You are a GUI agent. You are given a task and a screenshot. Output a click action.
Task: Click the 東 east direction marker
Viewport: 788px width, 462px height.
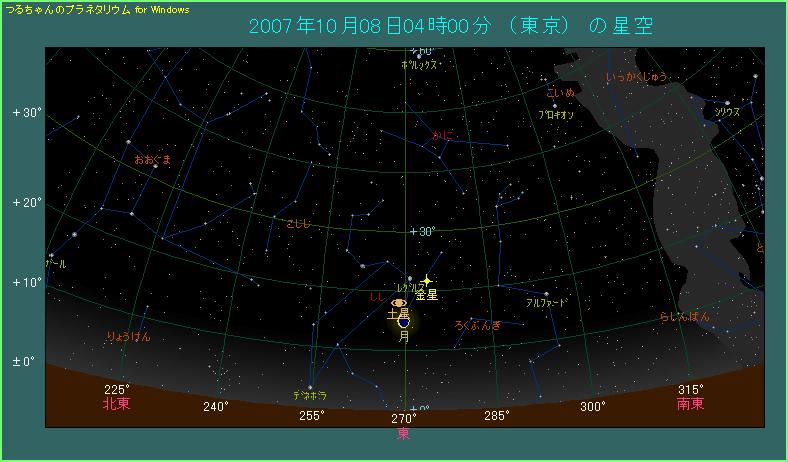click(x=404, y=434)
